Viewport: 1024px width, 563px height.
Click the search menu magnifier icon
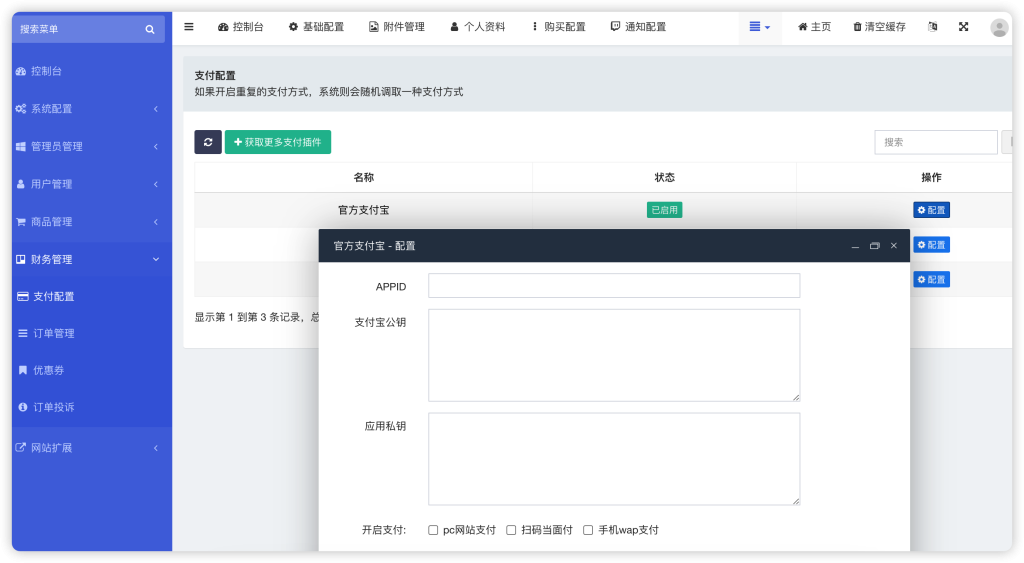tap(150, 29)
